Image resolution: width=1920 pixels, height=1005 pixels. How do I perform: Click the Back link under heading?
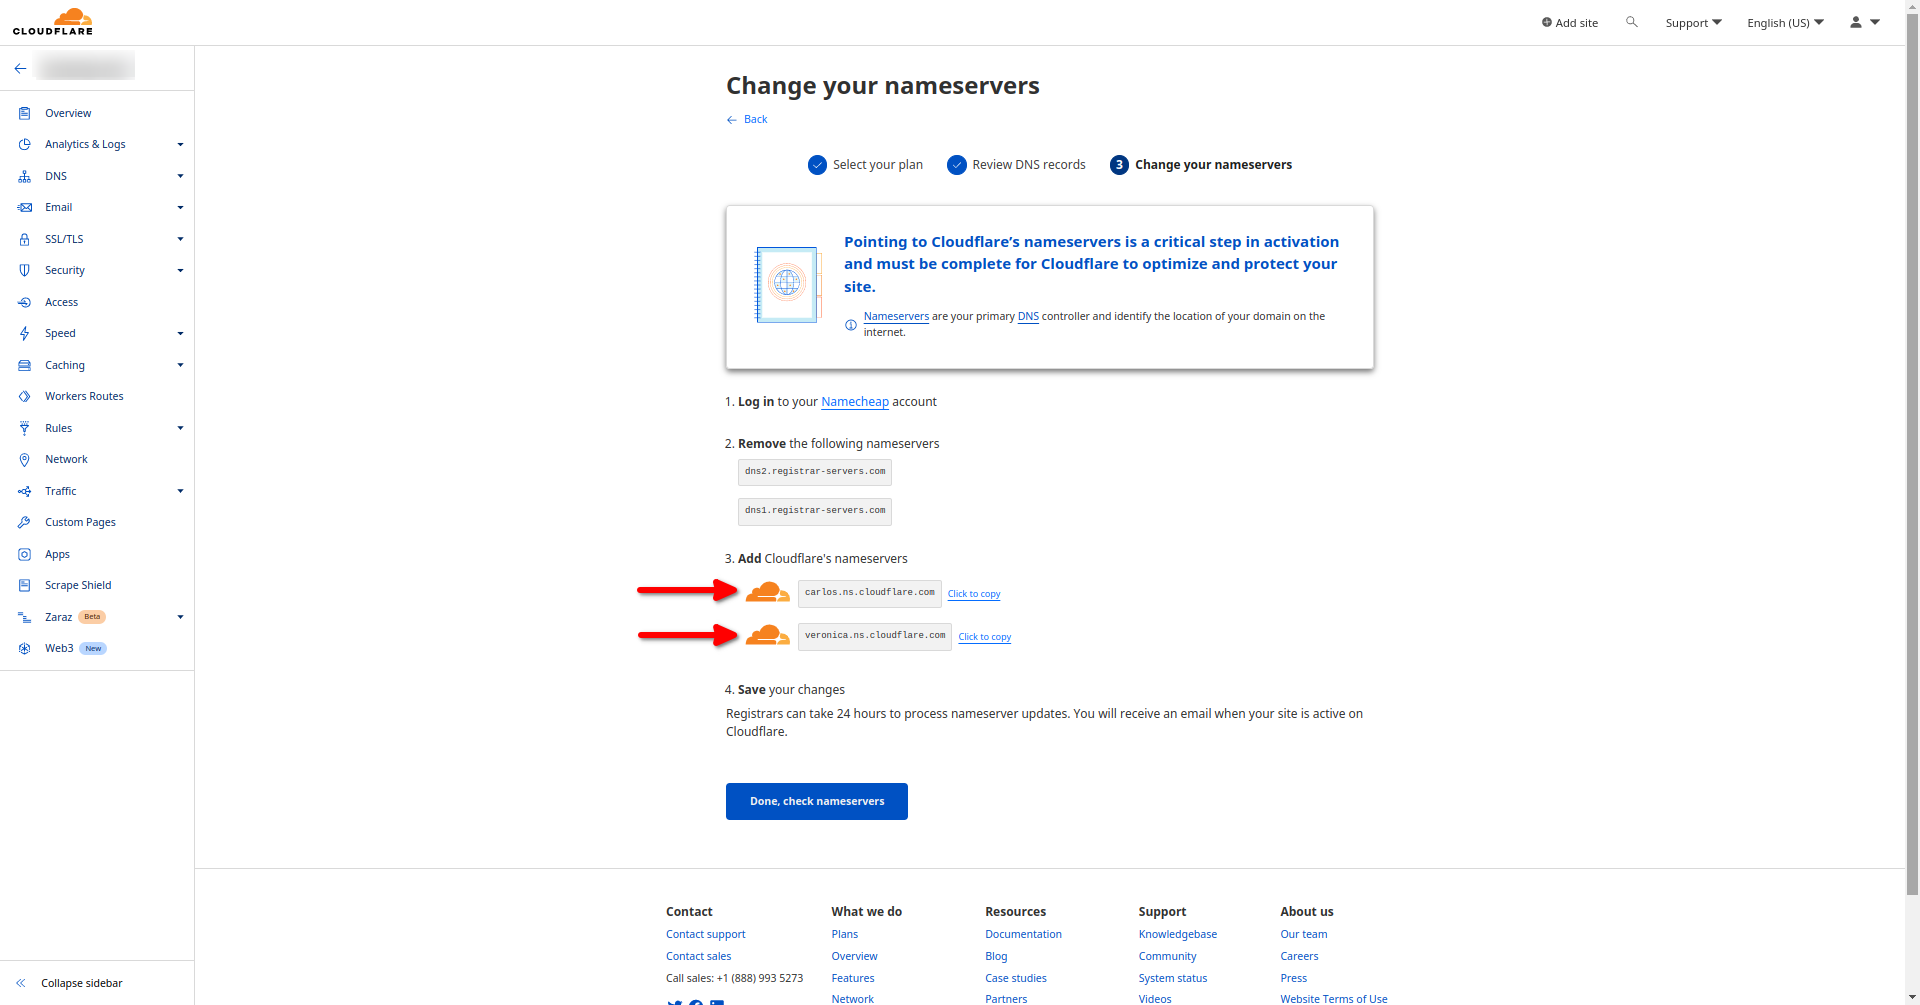click(747, 119)
